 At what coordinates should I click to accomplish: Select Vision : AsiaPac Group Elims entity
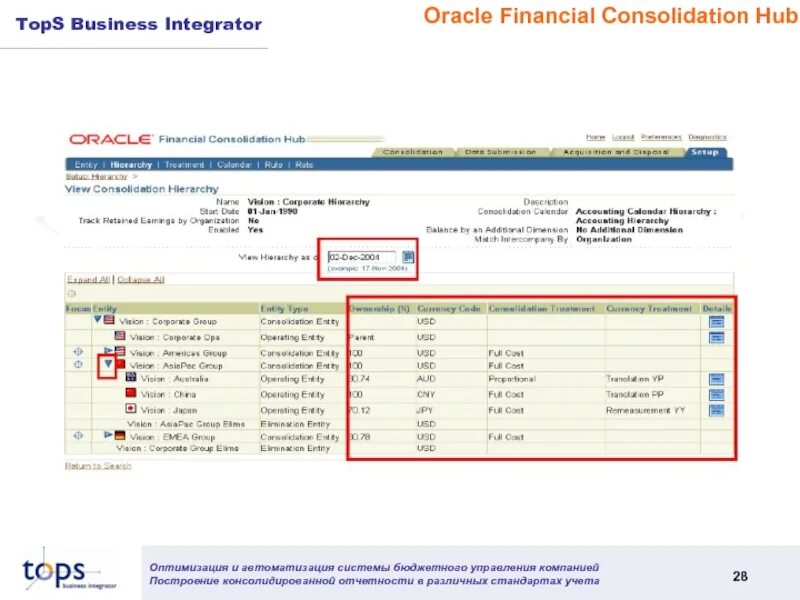186,424
